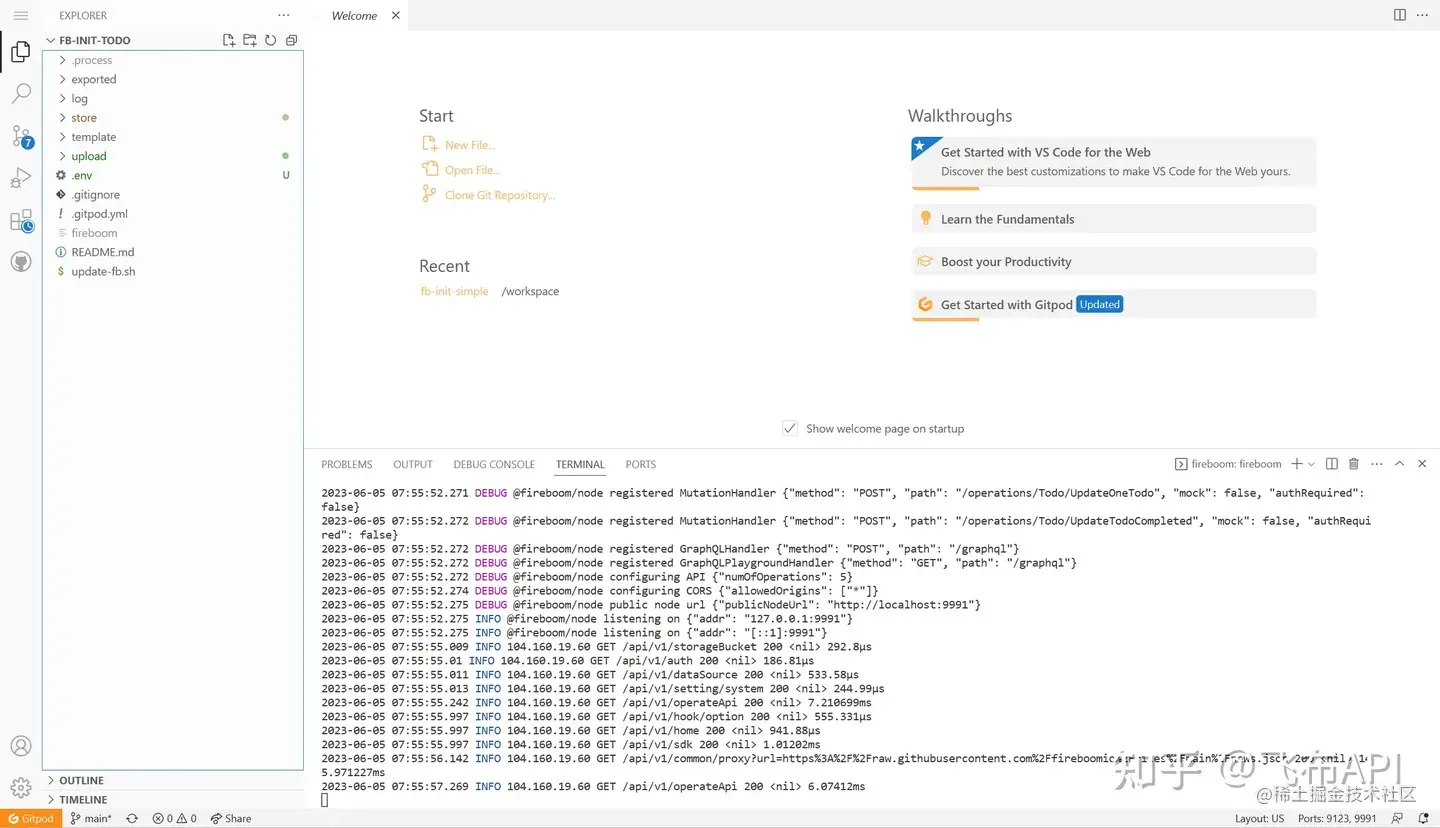Image resolution: width=1440 pixels, height=828 pixels.
Task: Select the Welcome editor tab
Action: coord(355,16)
